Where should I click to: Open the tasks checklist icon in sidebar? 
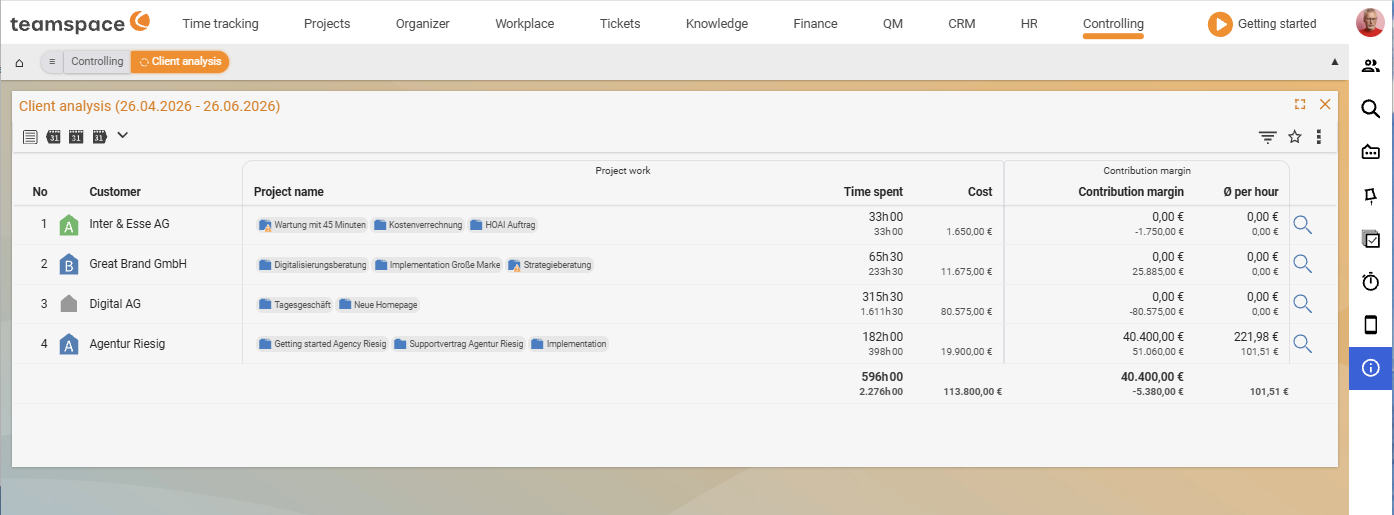point(1371,239)
